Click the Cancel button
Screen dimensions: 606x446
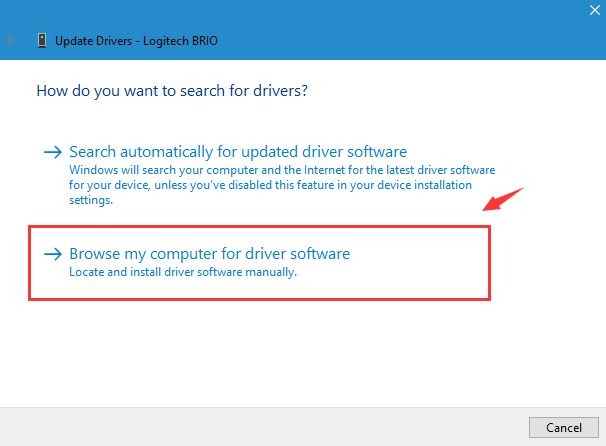coord(563,427)
